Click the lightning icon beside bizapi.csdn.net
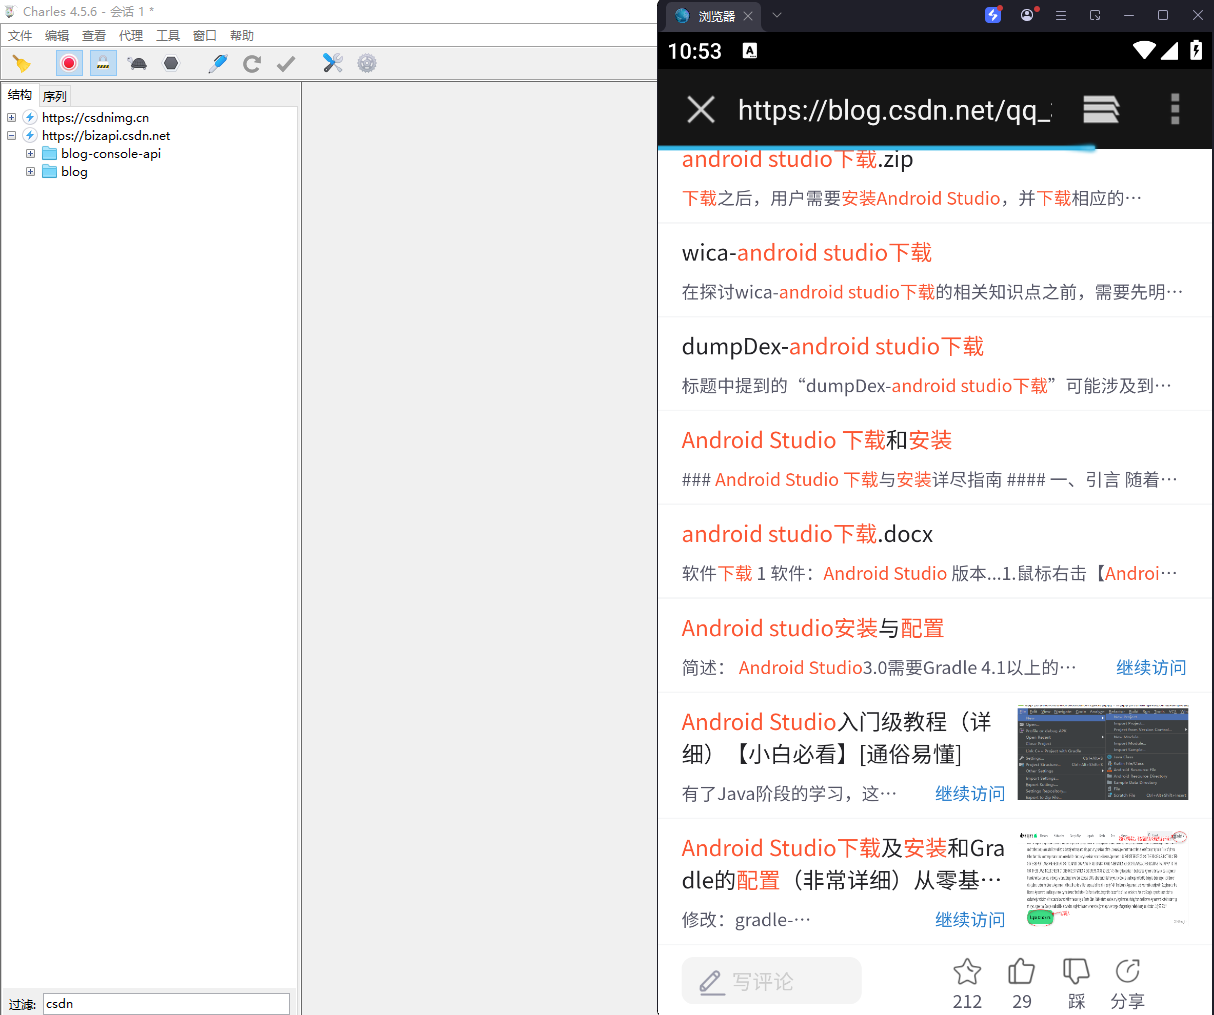This screenshot has width=1214, height=1015. pyautogui.click(x=30, y=135)
